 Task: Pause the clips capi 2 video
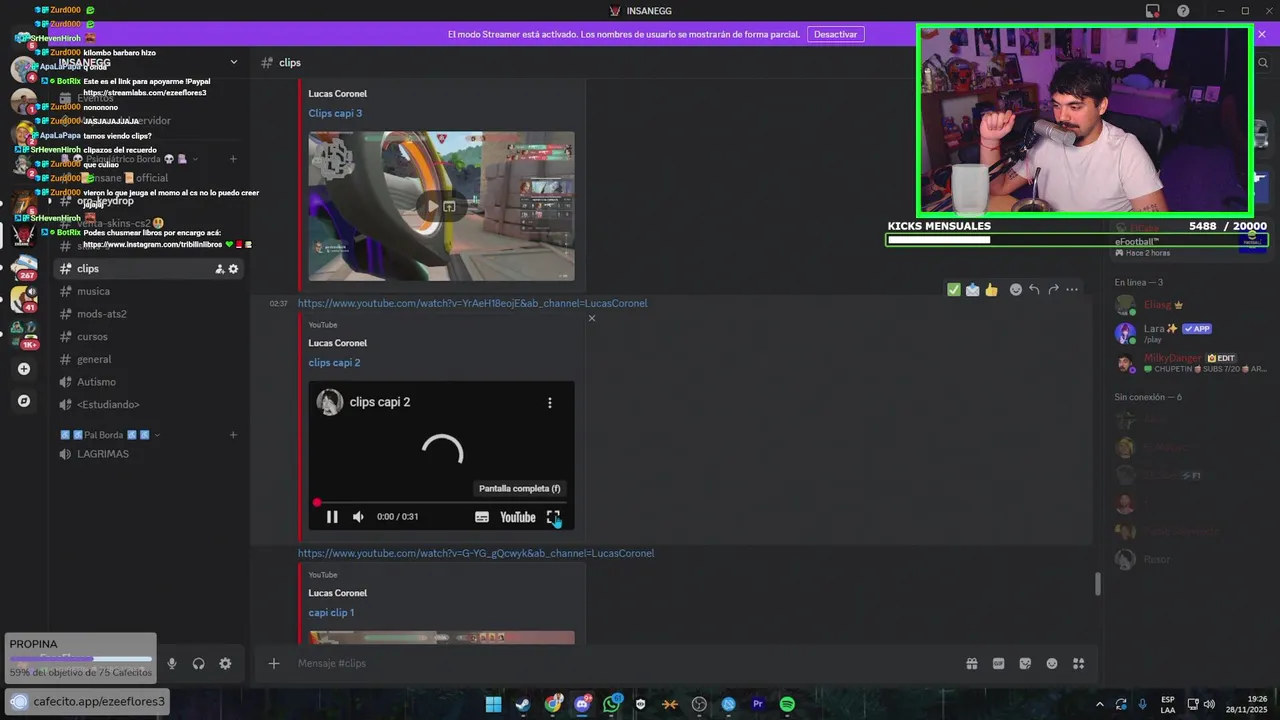pyautogui.click(x=332, y=517)
